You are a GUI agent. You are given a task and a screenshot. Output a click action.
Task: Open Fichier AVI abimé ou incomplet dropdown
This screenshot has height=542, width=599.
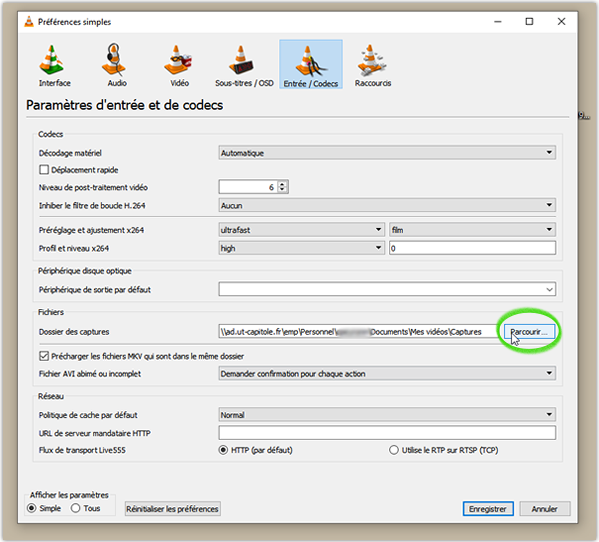[x=387, y=374]
